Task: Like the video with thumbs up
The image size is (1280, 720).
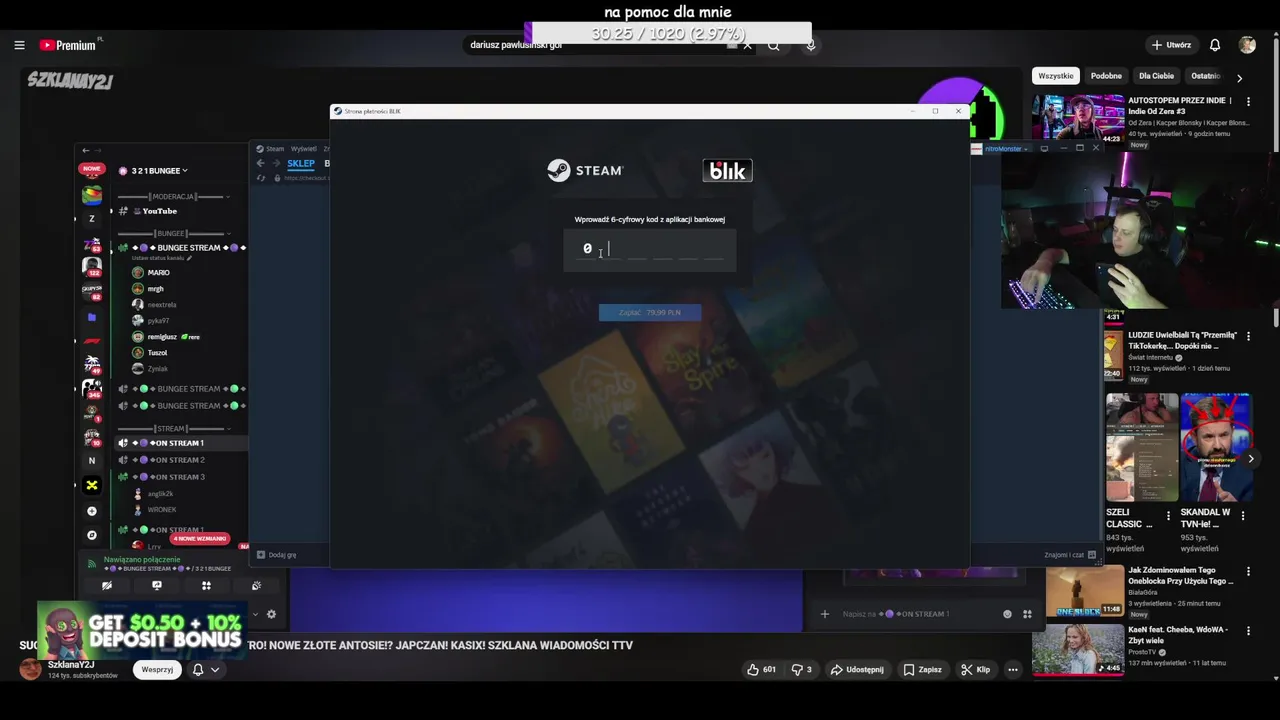Action: [x=762, y=669]
